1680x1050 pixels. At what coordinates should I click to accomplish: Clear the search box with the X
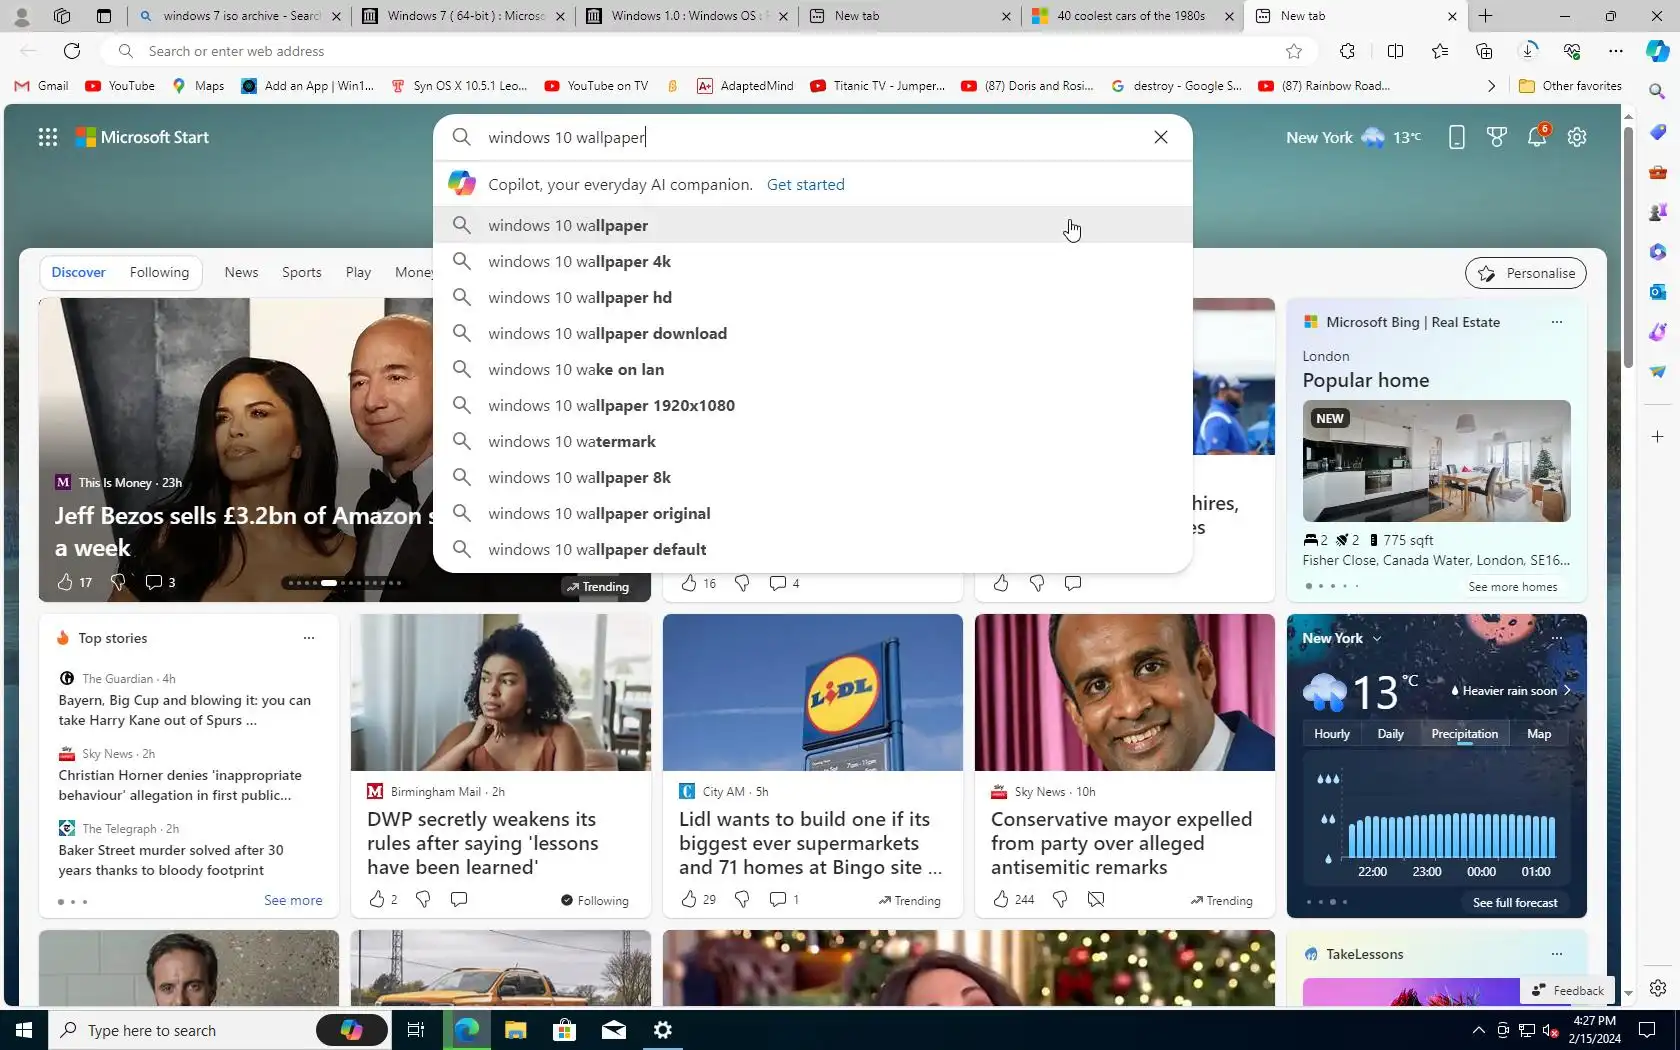(x=1160, y=137)
